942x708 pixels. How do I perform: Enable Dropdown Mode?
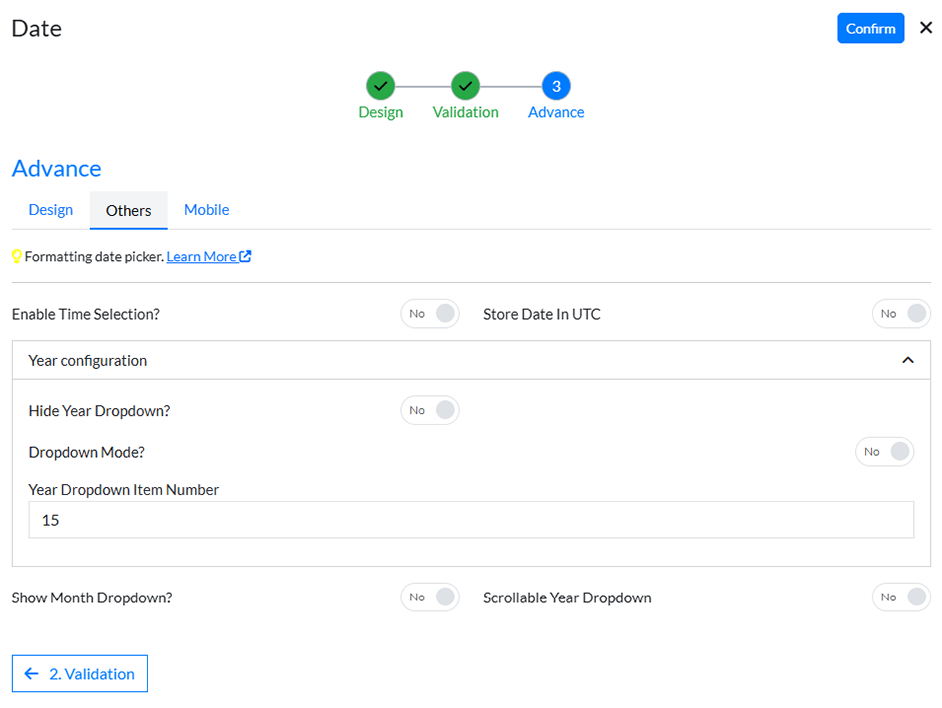point(885,451)
